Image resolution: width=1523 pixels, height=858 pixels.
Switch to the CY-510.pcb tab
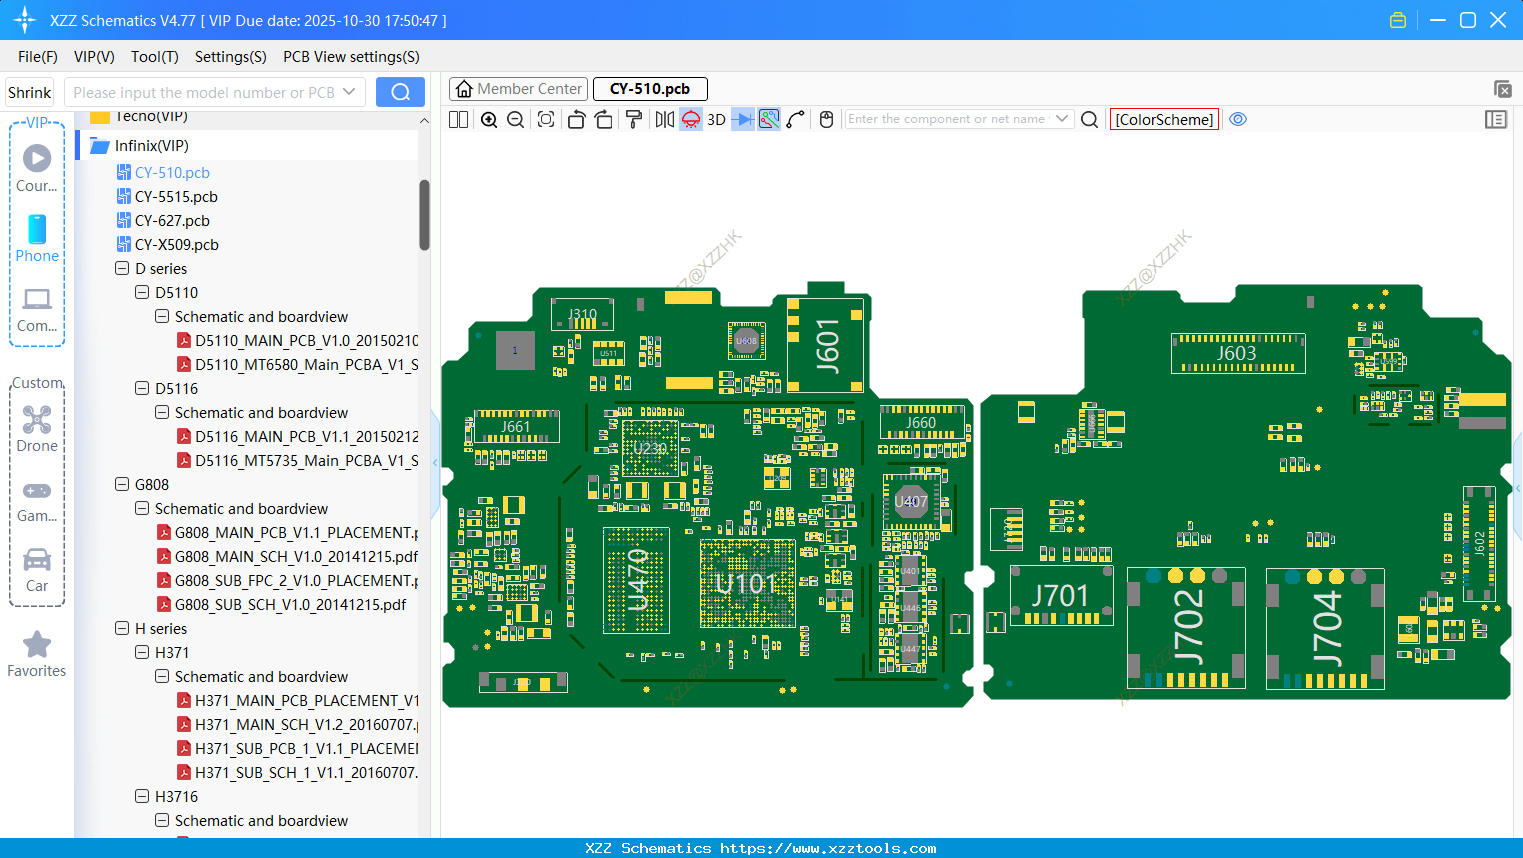point(650,88)
